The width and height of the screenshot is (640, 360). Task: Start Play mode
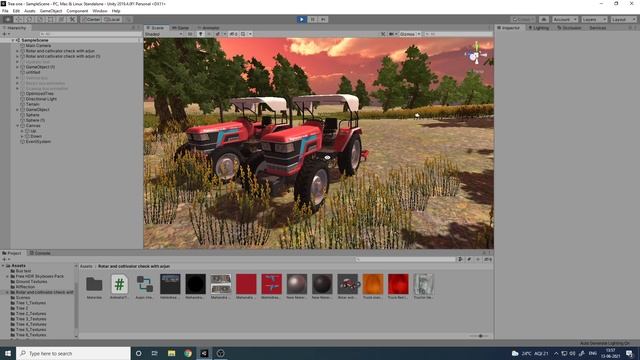pyautogui.click(x=301, y=19)
